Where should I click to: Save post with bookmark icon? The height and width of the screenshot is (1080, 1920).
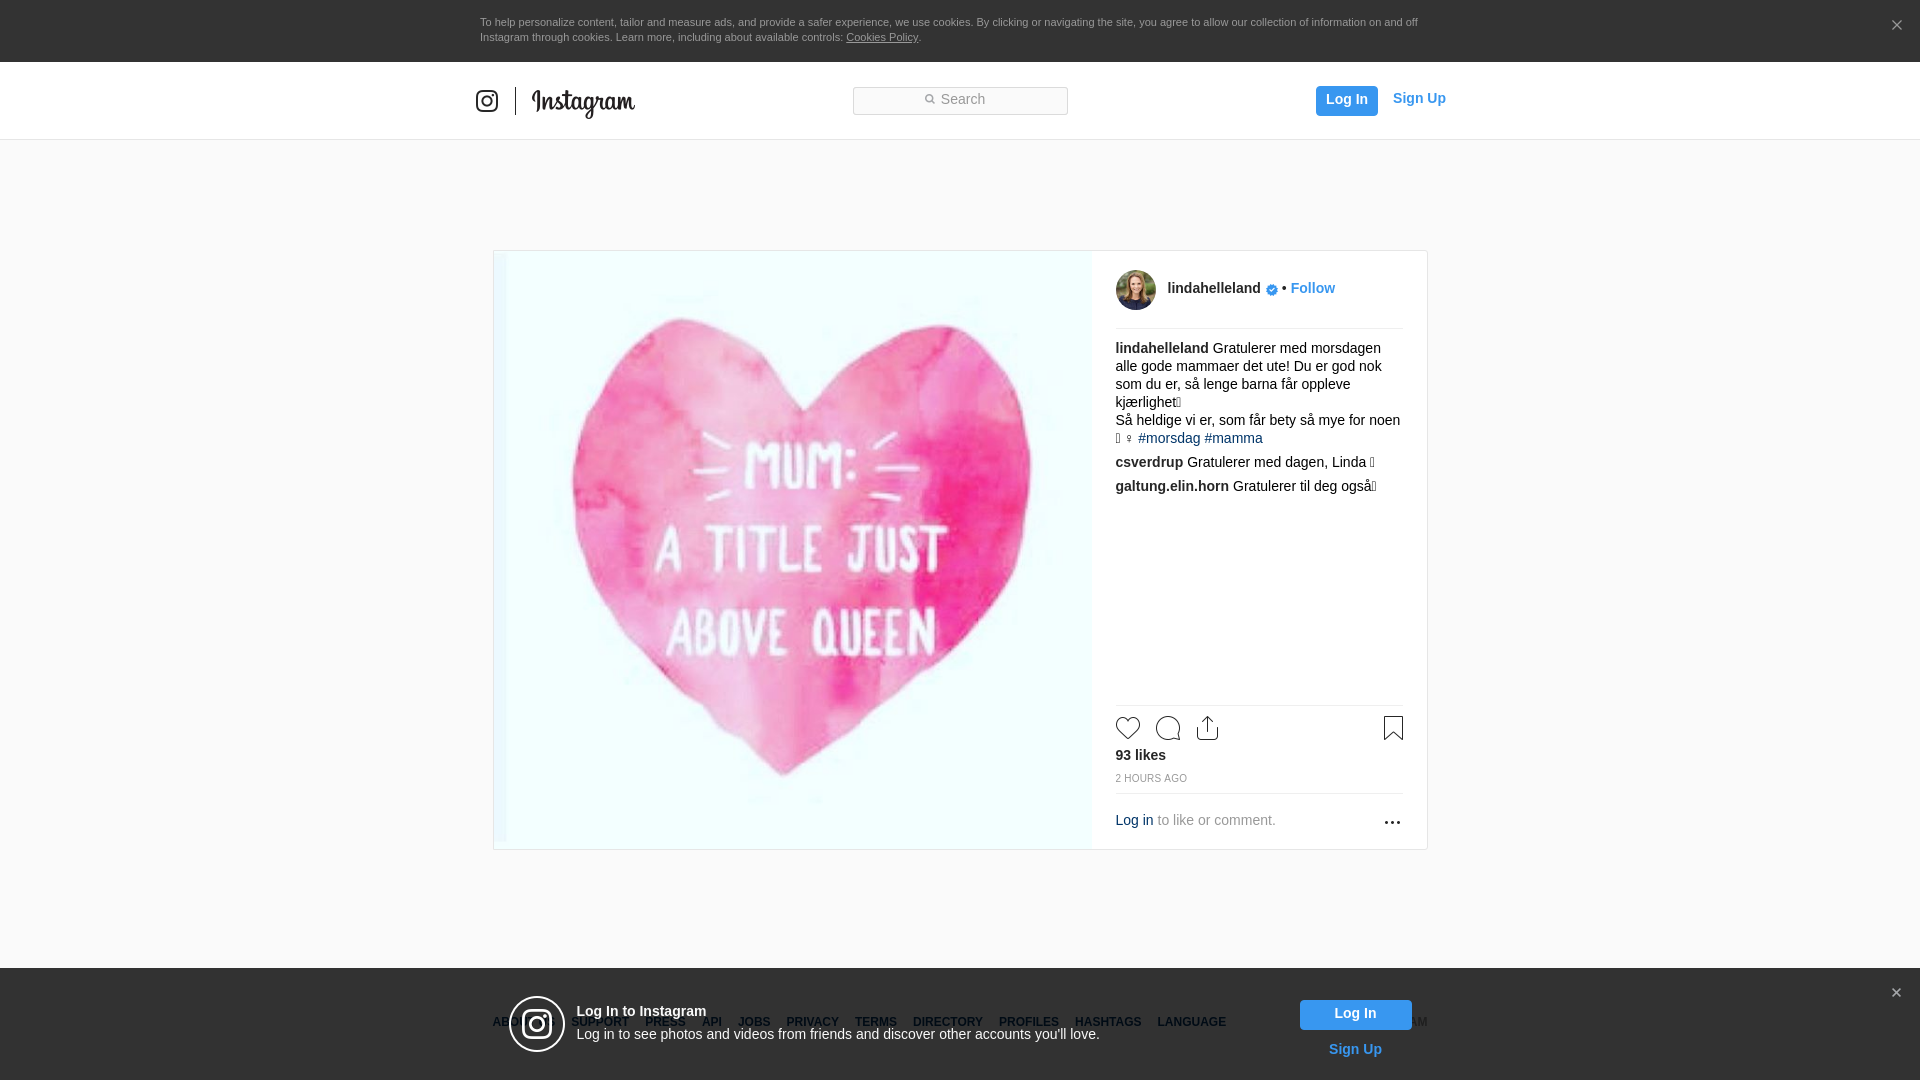[1393, 728]
